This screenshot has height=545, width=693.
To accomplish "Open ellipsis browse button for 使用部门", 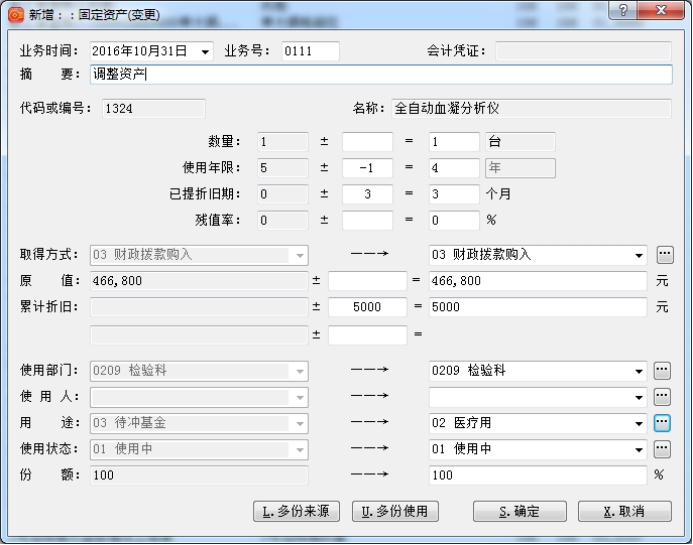I will (x=662, y=370).
